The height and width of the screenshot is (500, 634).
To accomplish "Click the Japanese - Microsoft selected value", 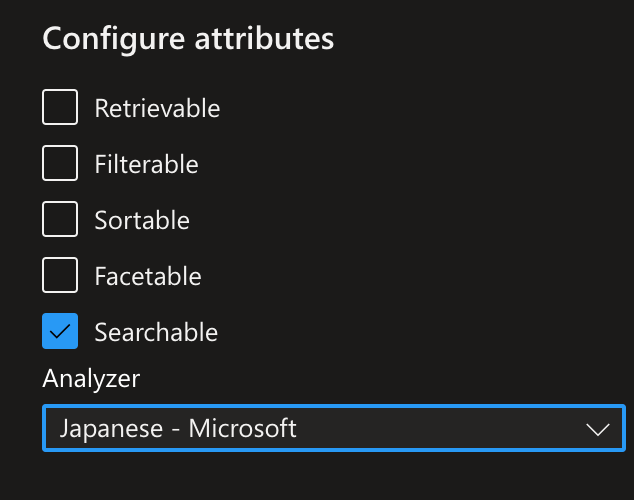I will tap(178, 428).
